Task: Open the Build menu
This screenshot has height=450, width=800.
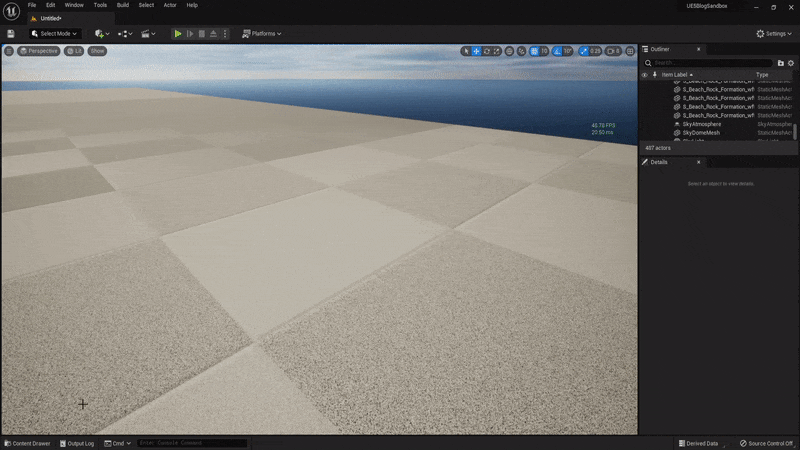Action: 122,5
